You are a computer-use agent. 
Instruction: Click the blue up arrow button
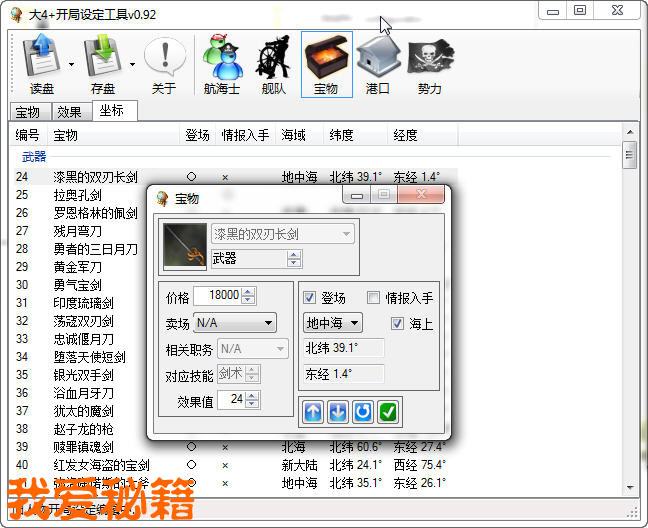point(314,412)
